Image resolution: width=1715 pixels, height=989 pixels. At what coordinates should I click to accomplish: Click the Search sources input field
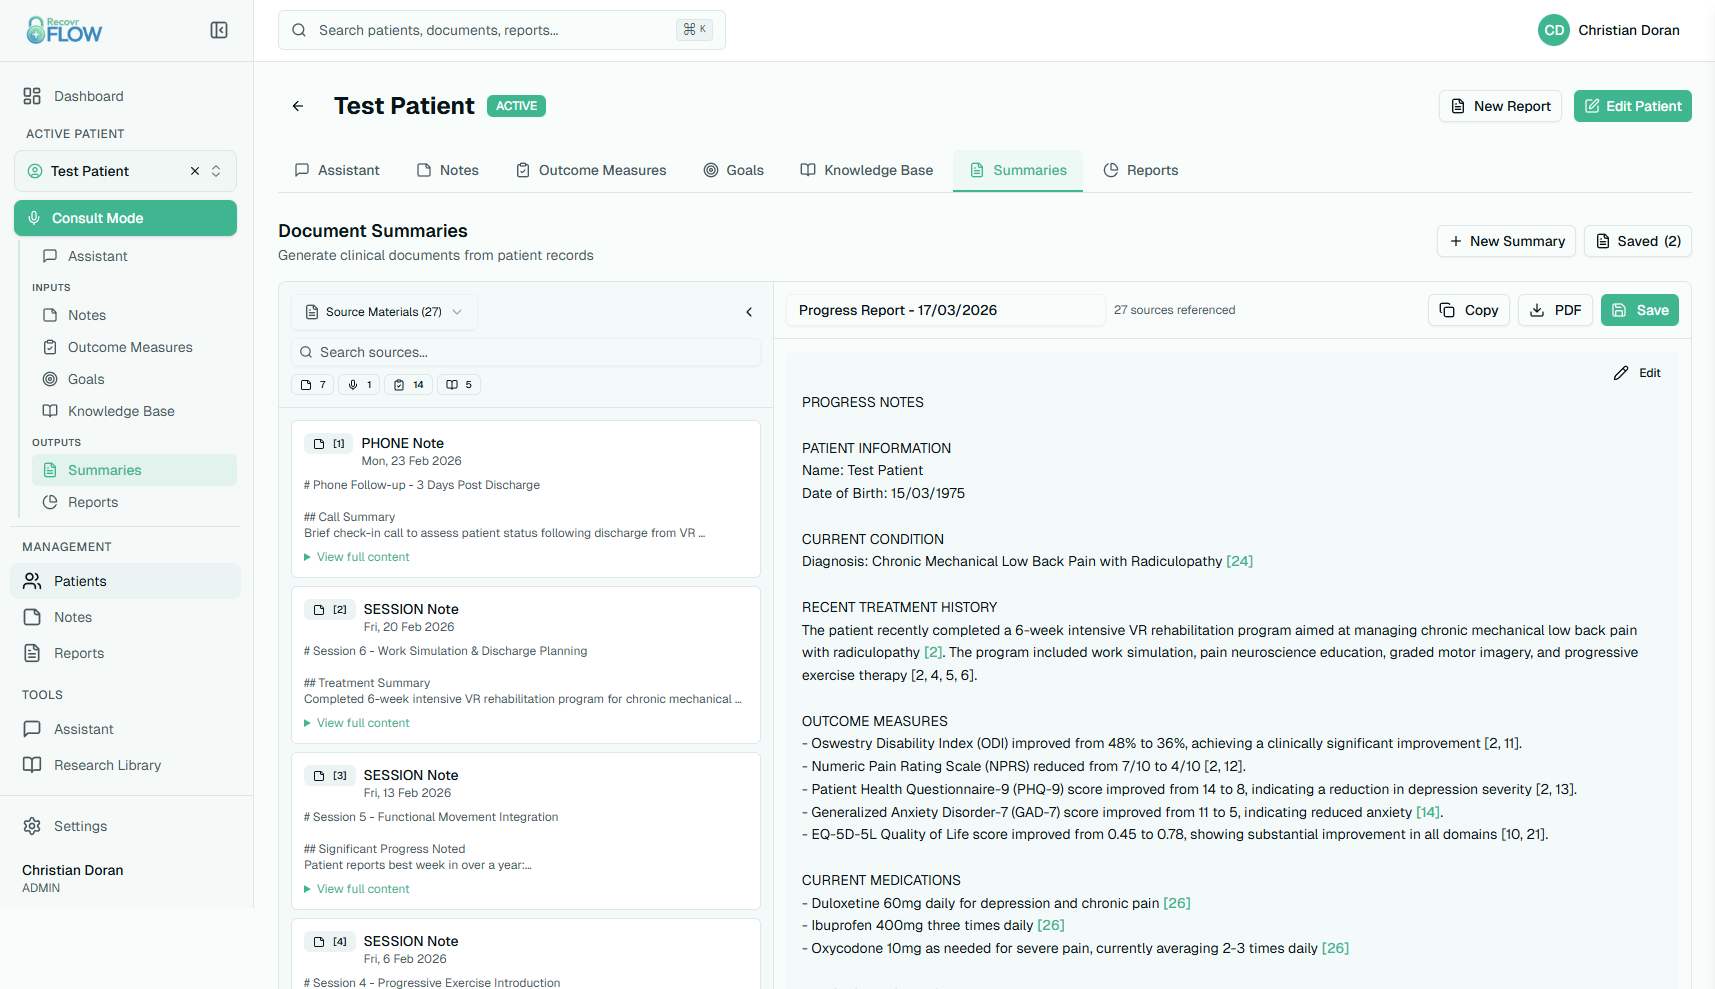click(526, 352)
